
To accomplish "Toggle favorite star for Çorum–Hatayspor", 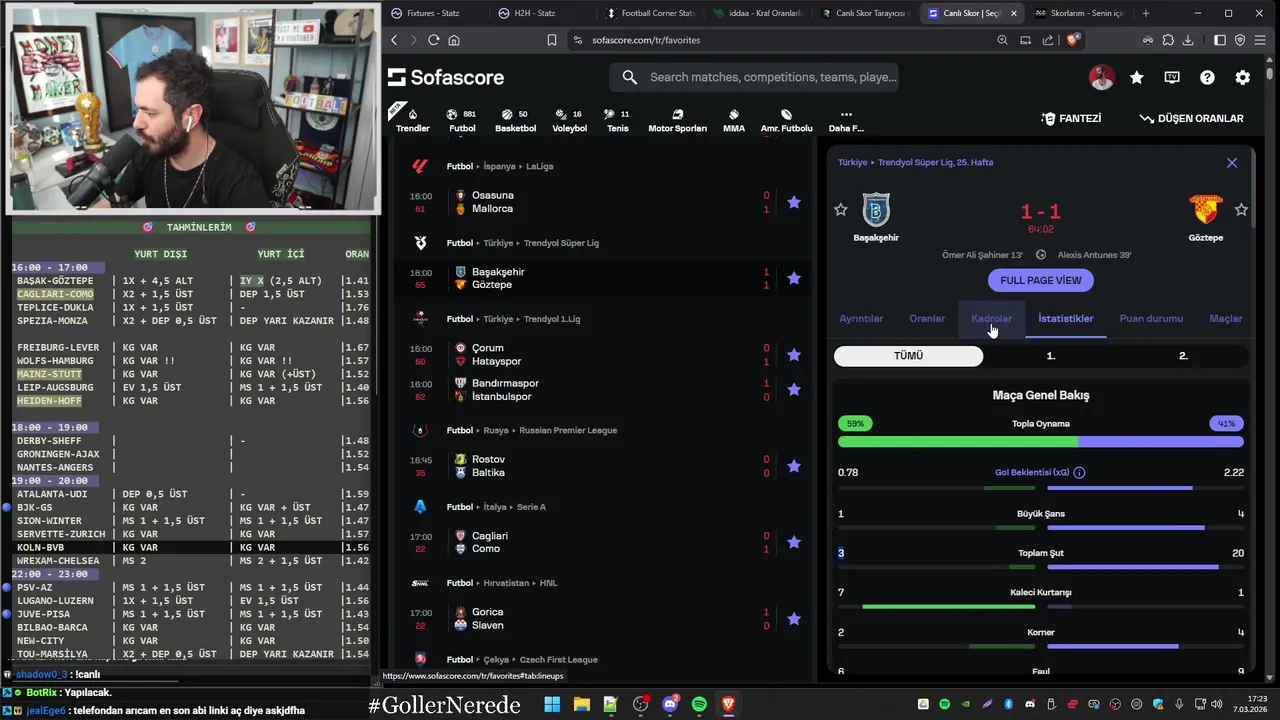I will (794, 354).
